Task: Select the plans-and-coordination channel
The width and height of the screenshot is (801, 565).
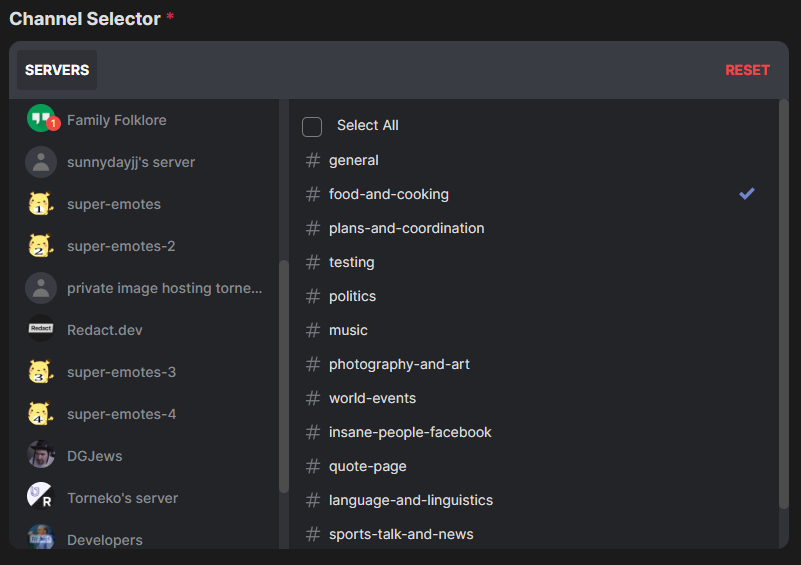Action: [406, 228]
